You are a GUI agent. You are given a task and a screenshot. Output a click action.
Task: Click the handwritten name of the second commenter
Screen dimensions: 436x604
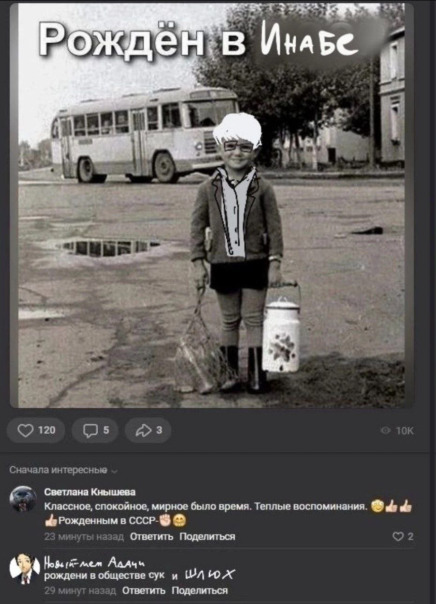(x=95, y=564)
